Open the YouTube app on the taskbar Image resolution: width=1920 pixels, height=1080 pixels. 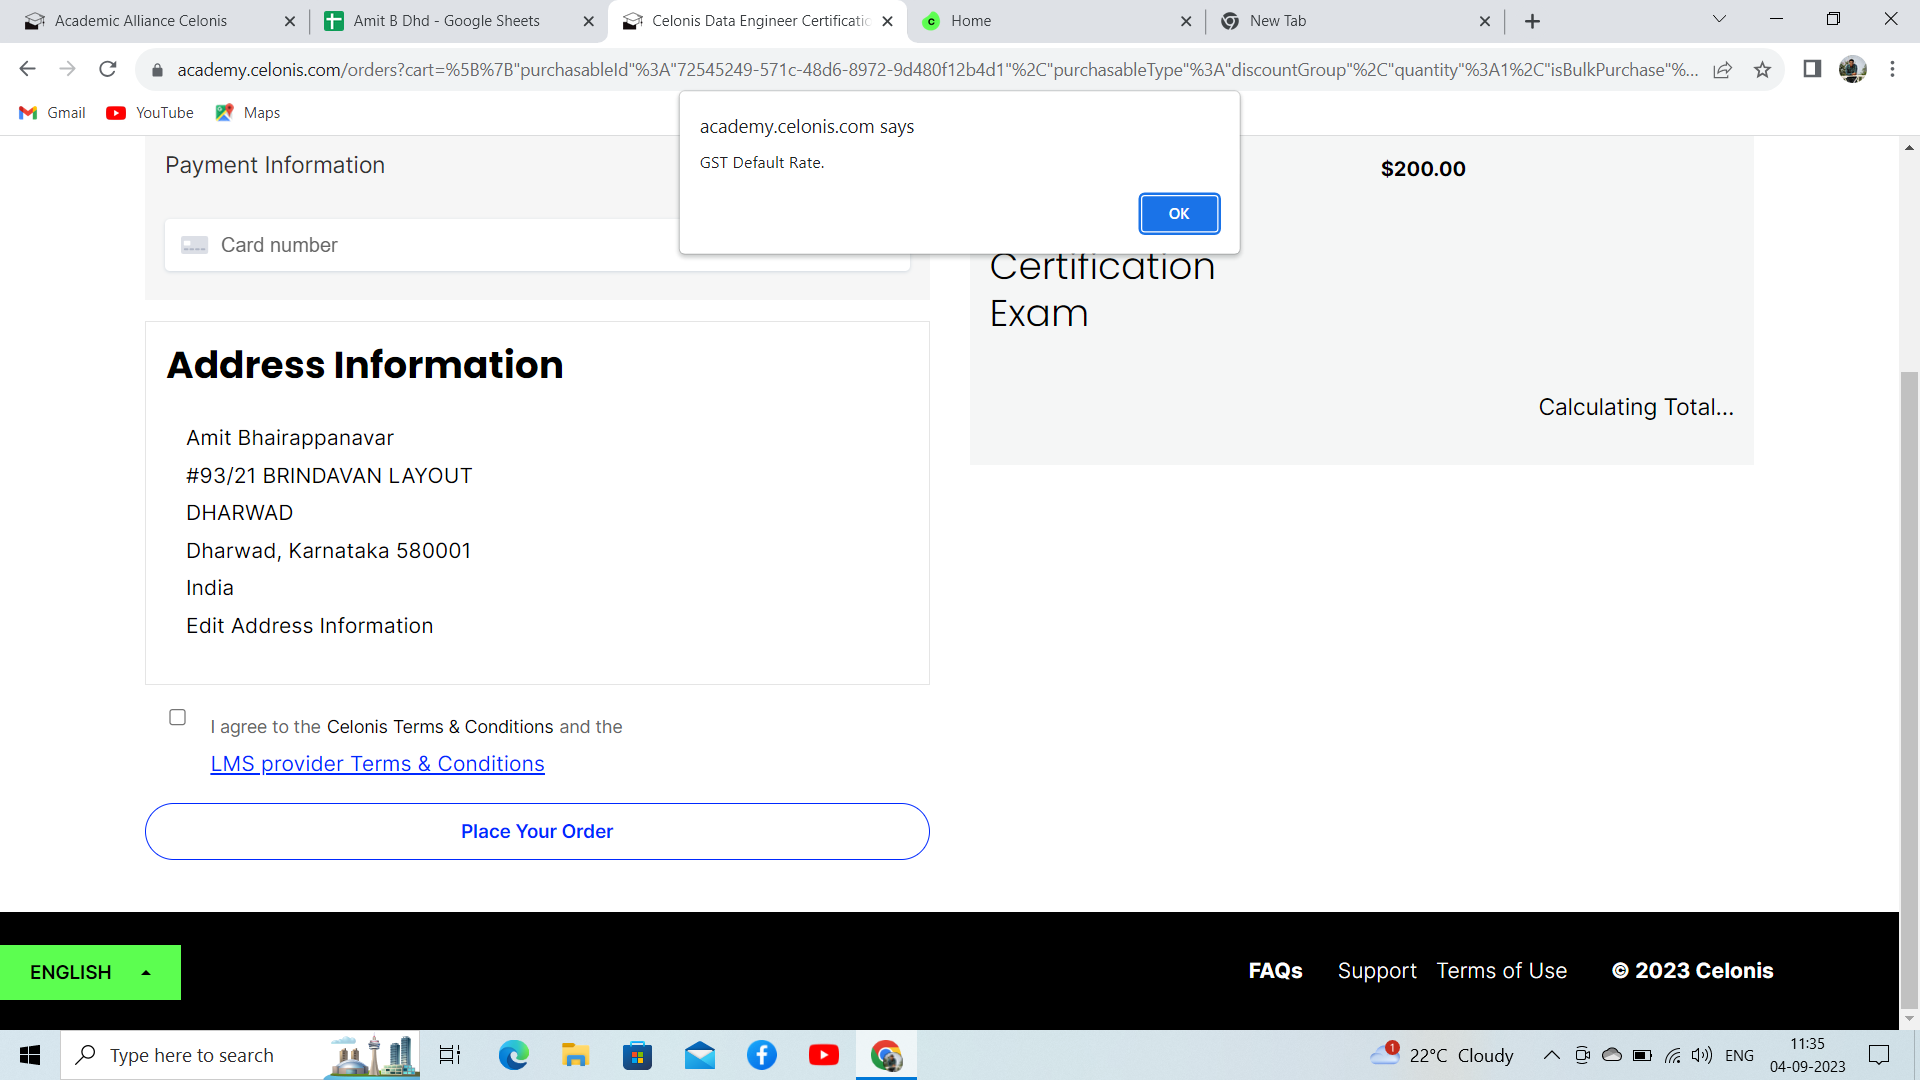point(824,1055)
